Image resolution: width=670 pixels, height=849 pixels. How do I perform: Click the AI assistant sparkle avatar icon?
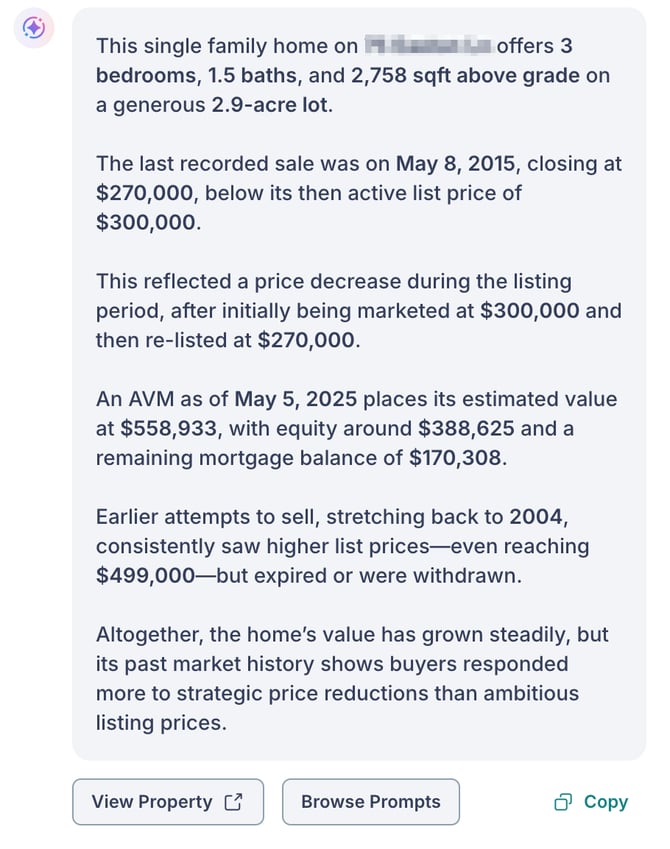(33, 29)
